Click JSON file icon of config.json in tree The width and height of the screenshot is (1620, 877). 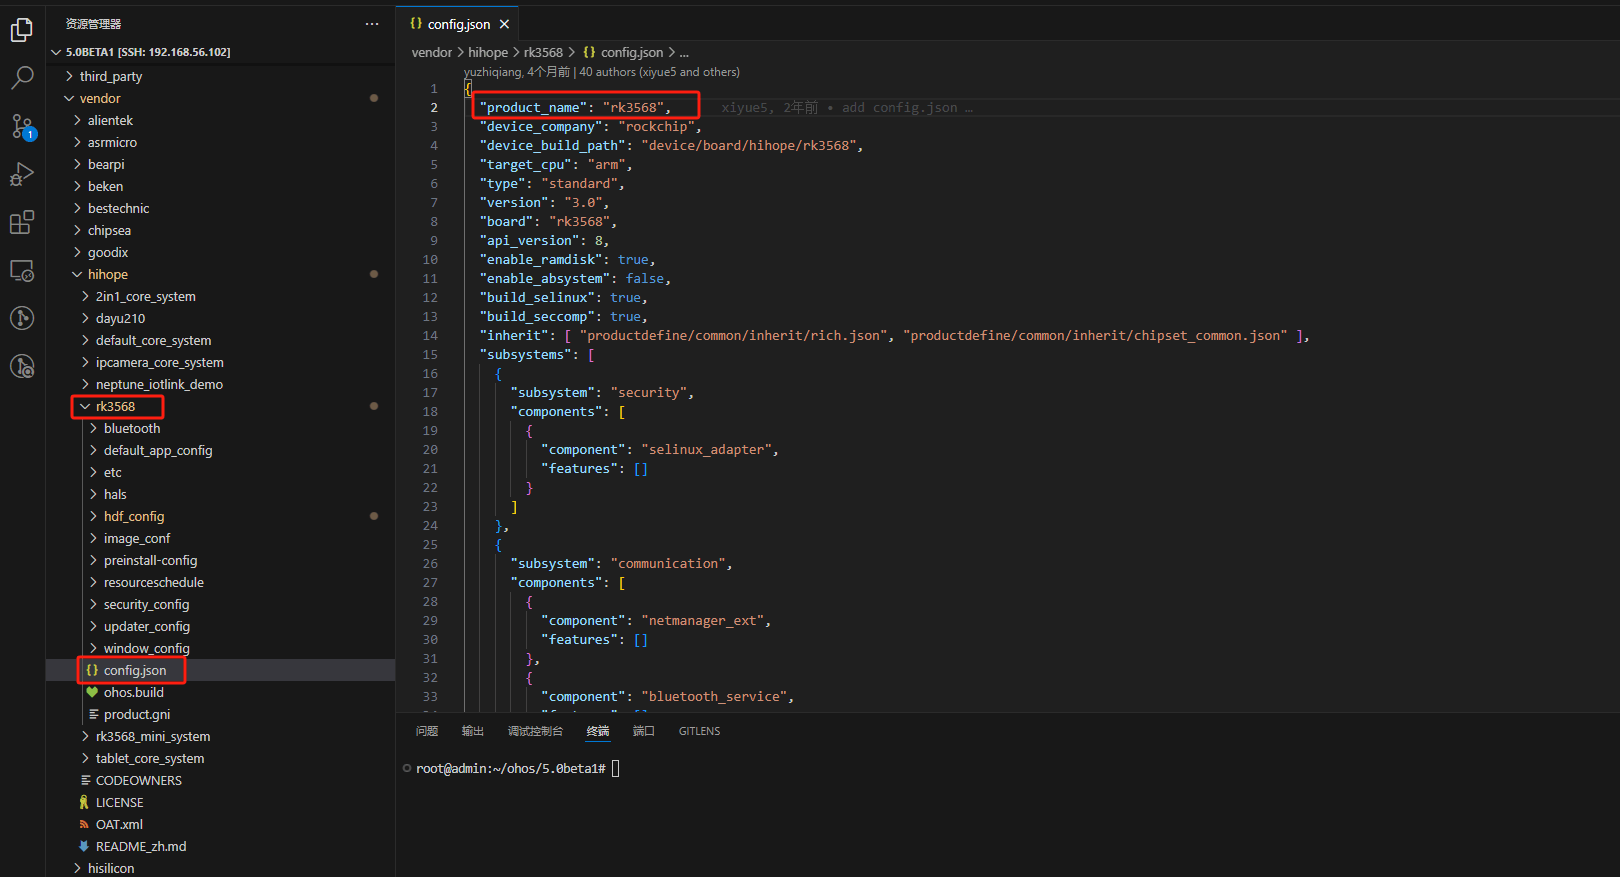click(x=92, y=670)
